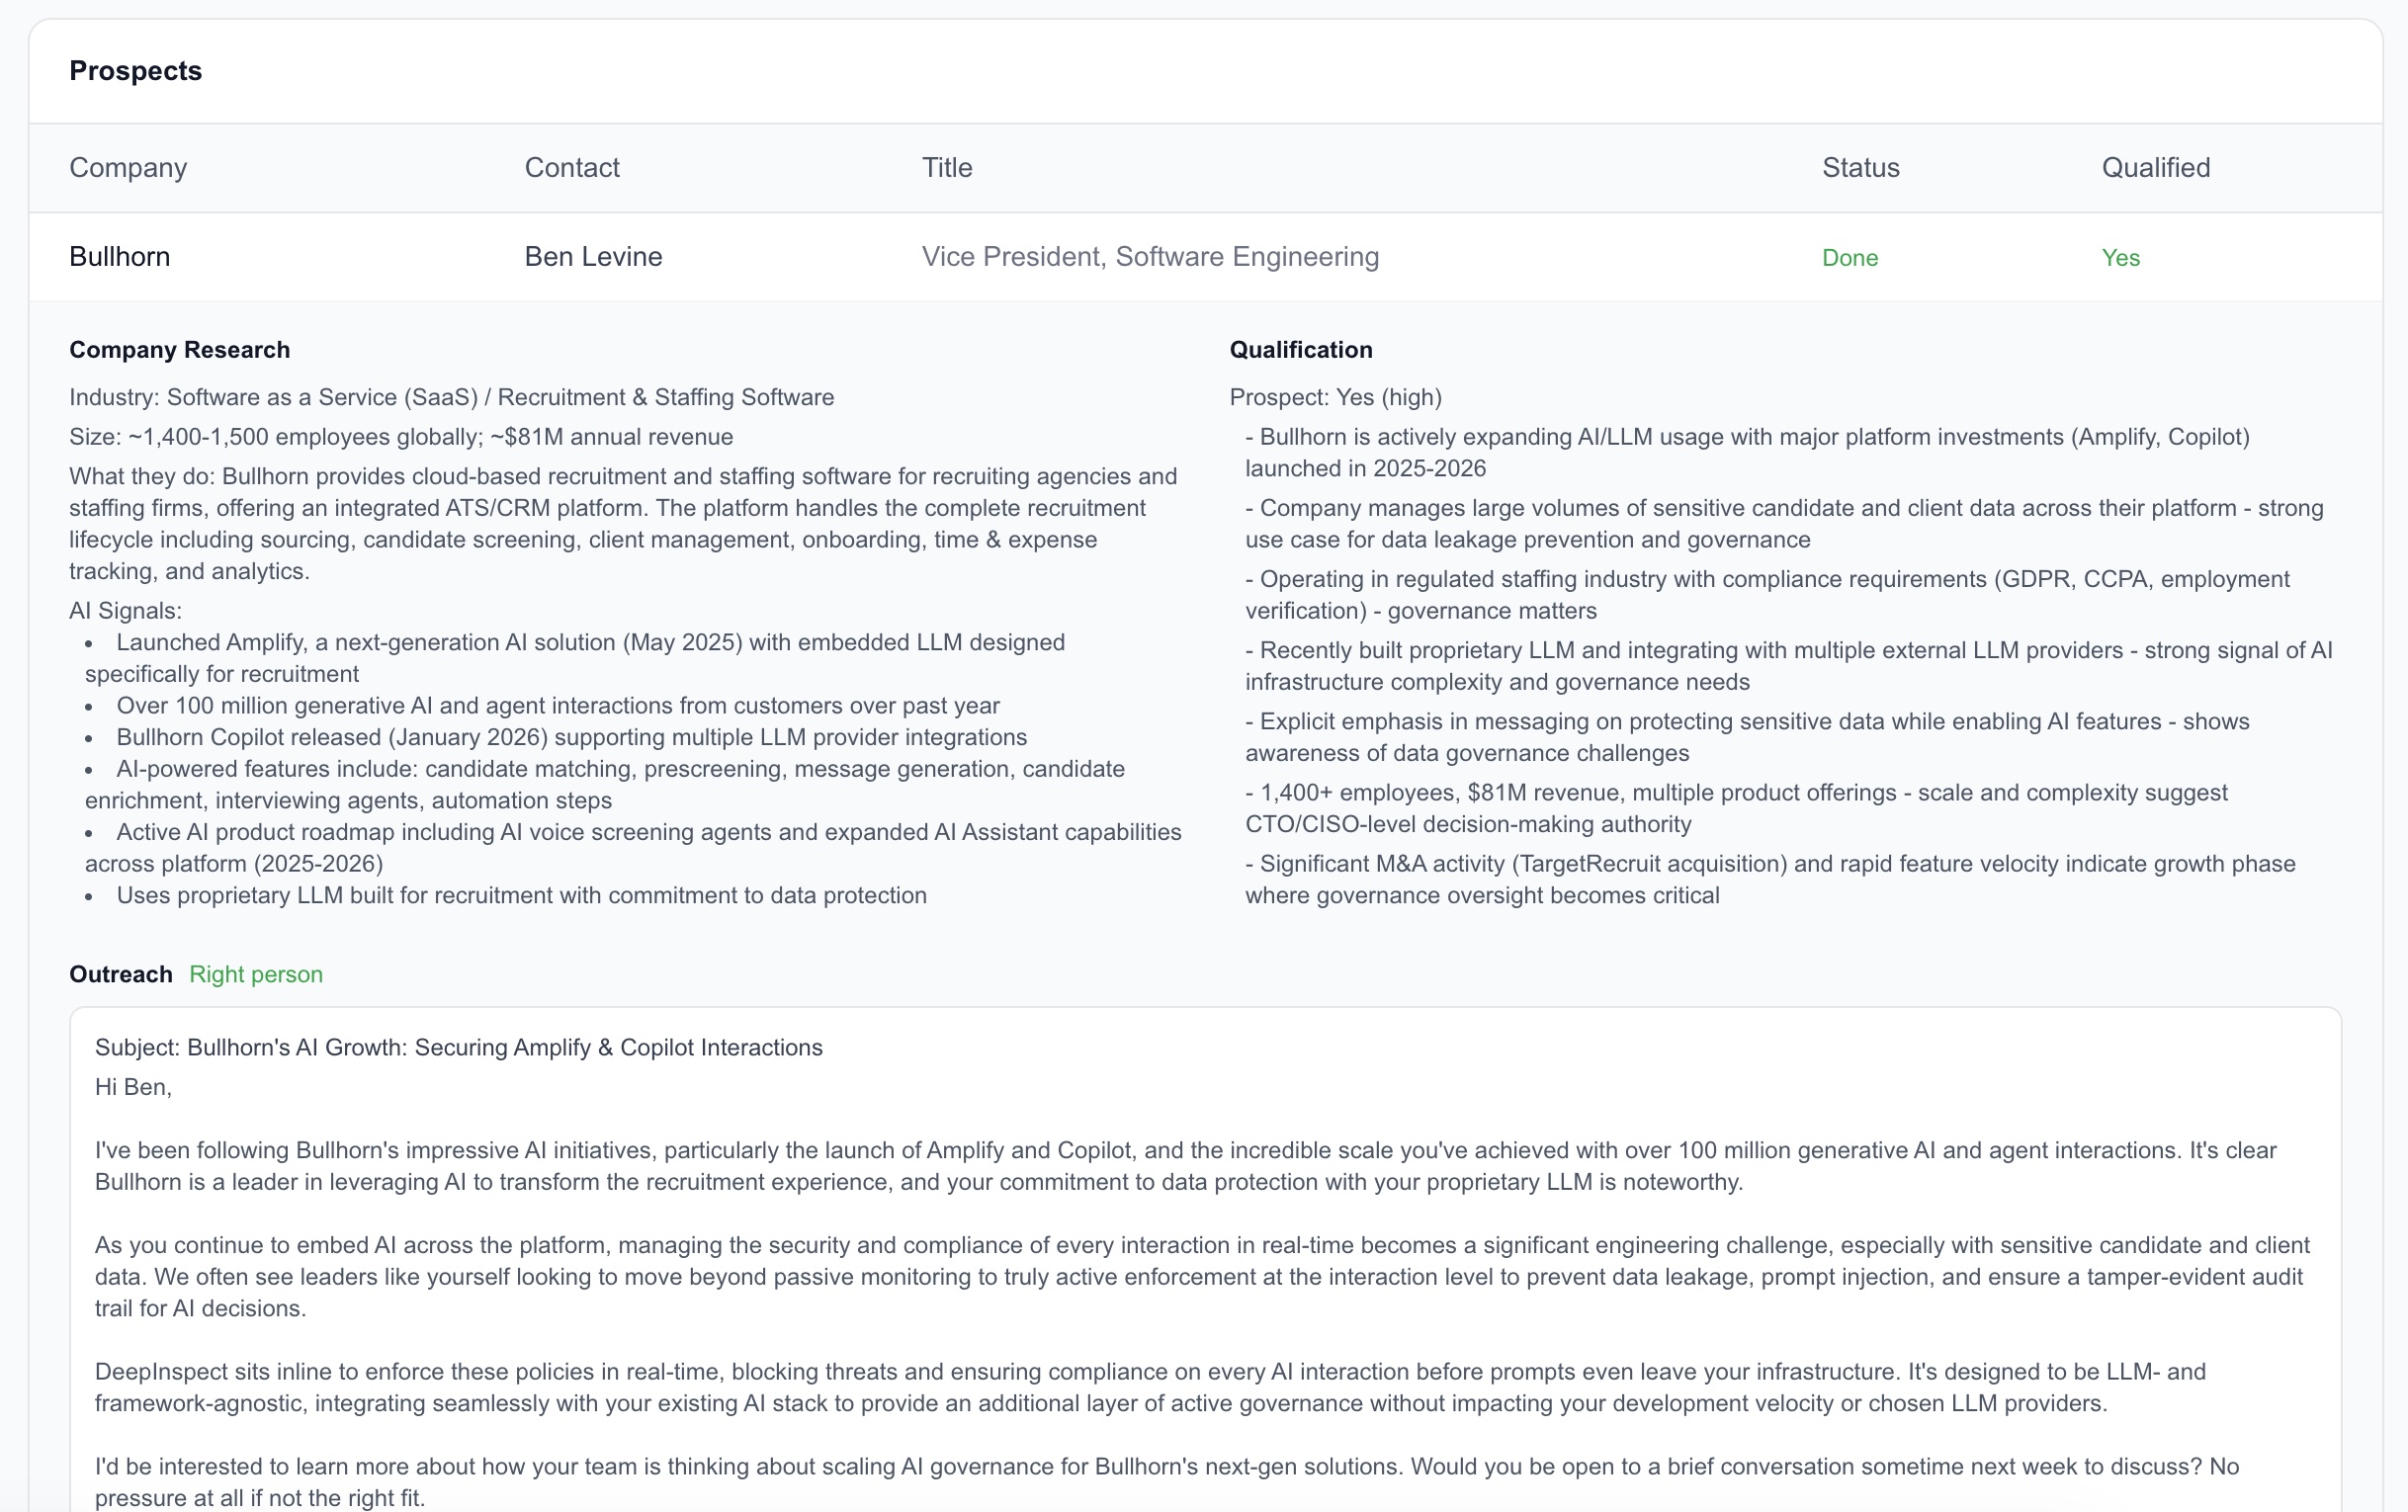
Task: Open the Done status indicator
Action: 1849,257
